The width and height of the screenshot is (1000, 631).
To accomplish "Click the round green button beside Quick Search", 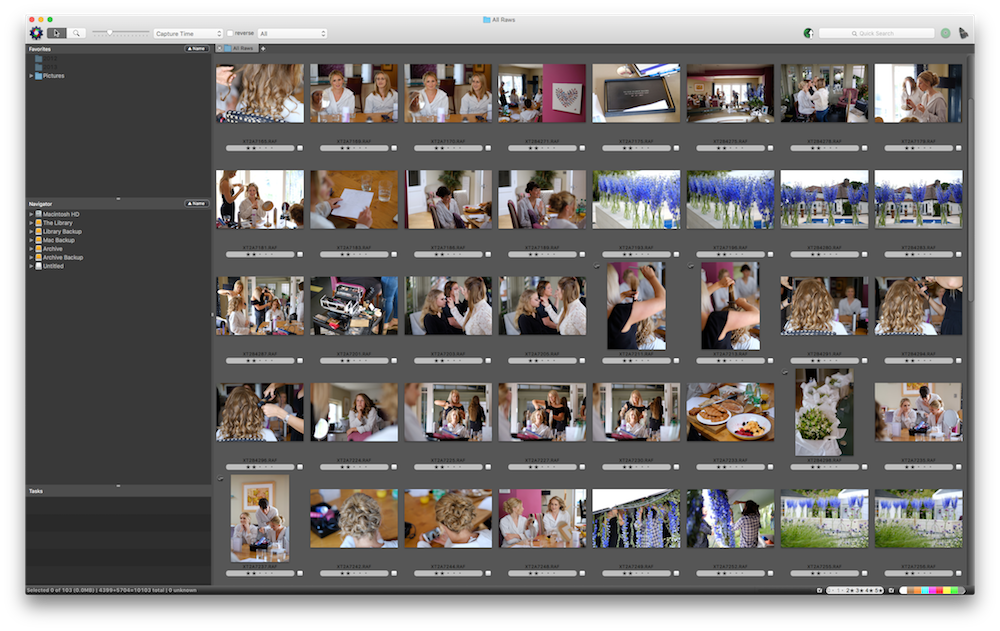I will click(945, 33).
